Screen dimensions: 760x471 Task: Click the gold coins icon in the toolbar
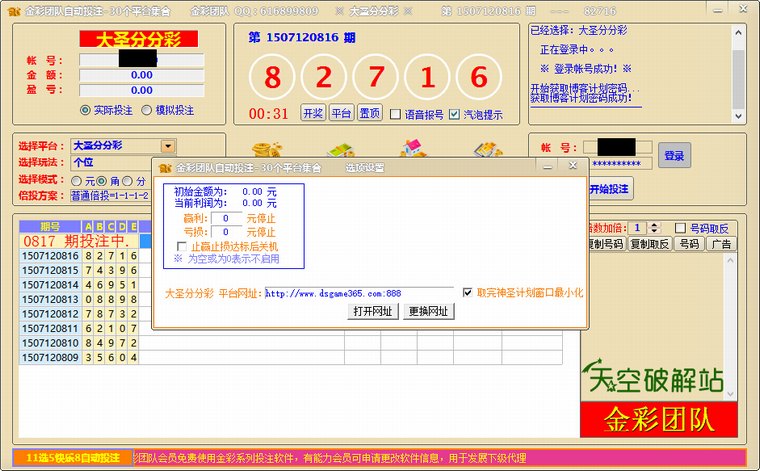264,148
